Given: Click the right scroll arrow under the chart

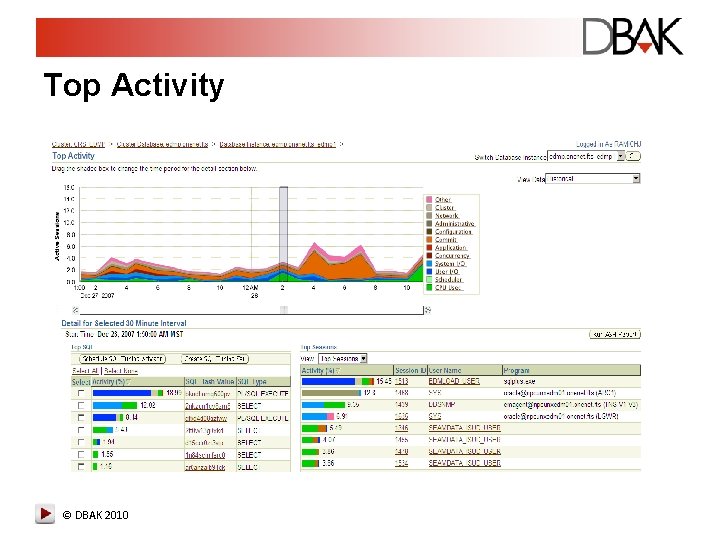Looking at the screenshot, I should tap(428, 310).
